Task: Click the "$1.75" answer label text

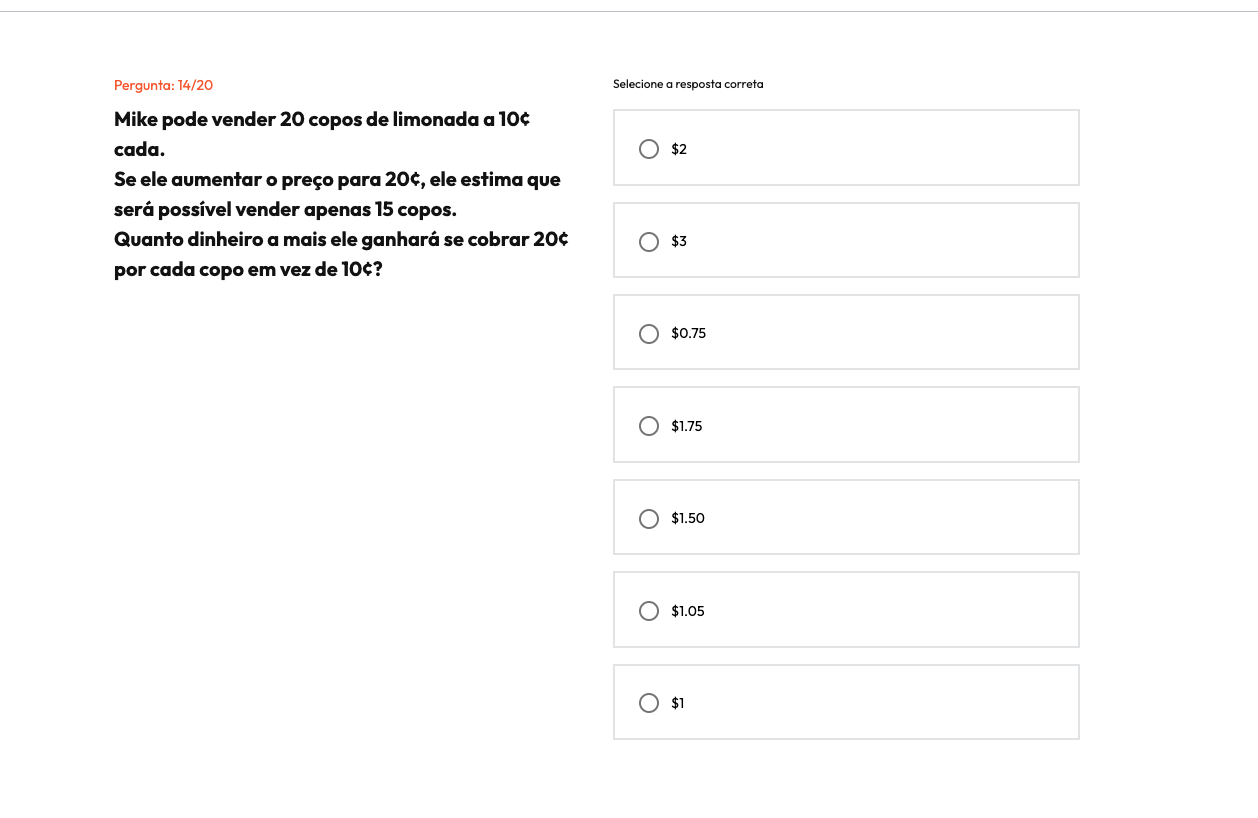Action: click(687, 426)
